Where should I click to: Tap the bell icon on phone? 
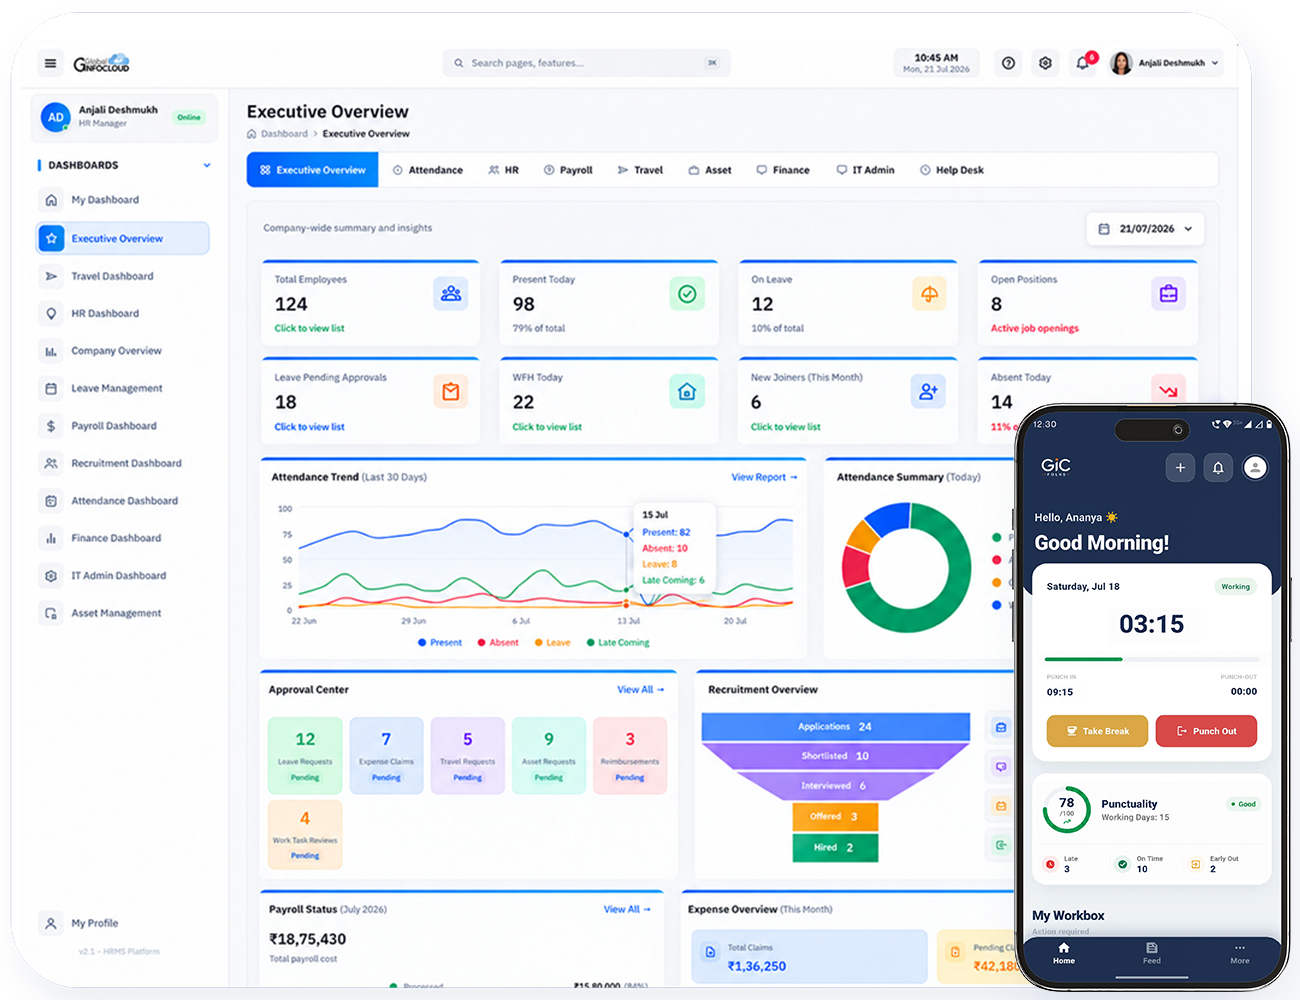1218,467
